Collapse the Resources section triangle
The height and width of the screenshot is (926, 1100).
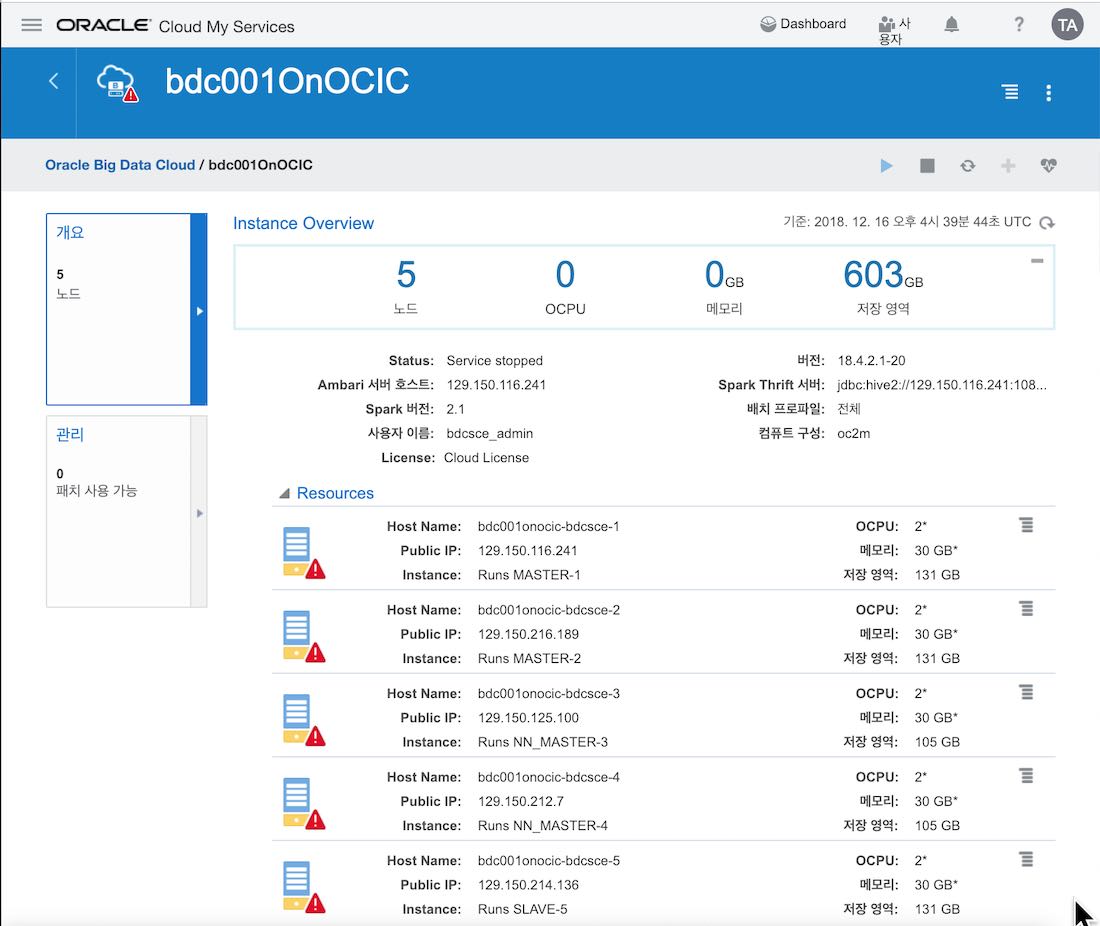(284, 494)
